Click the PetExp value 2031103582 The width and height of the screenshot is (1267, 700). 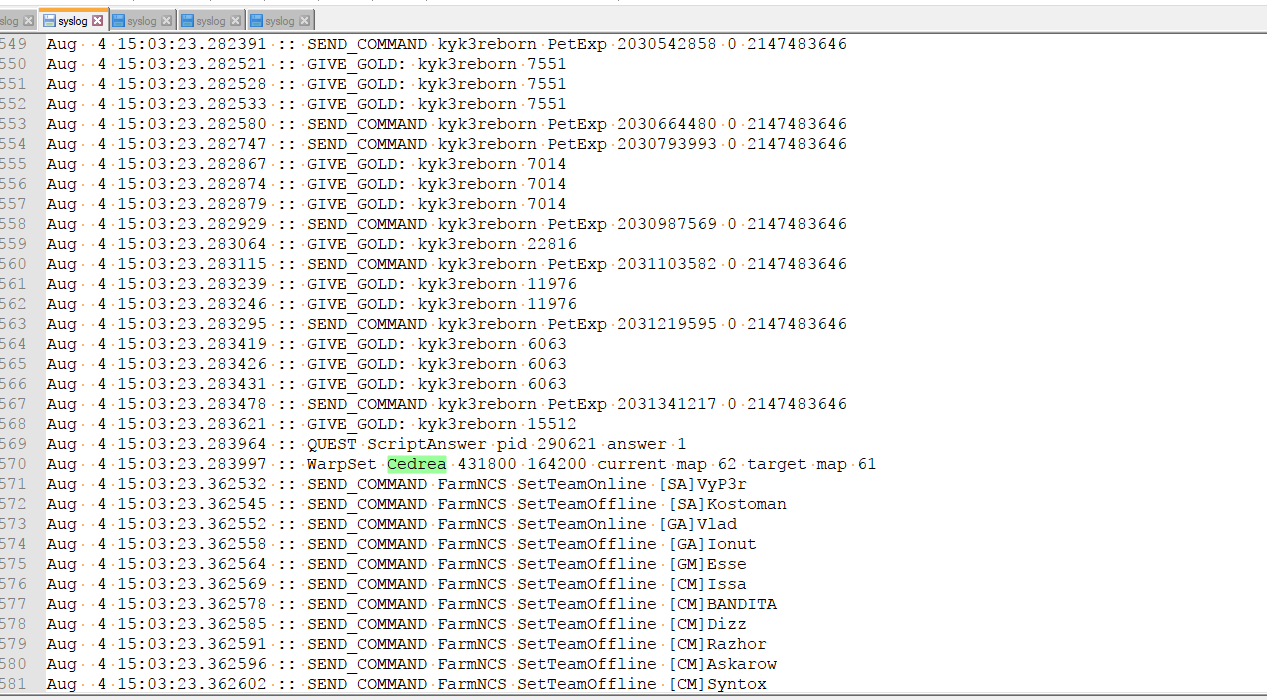point(667,264)
